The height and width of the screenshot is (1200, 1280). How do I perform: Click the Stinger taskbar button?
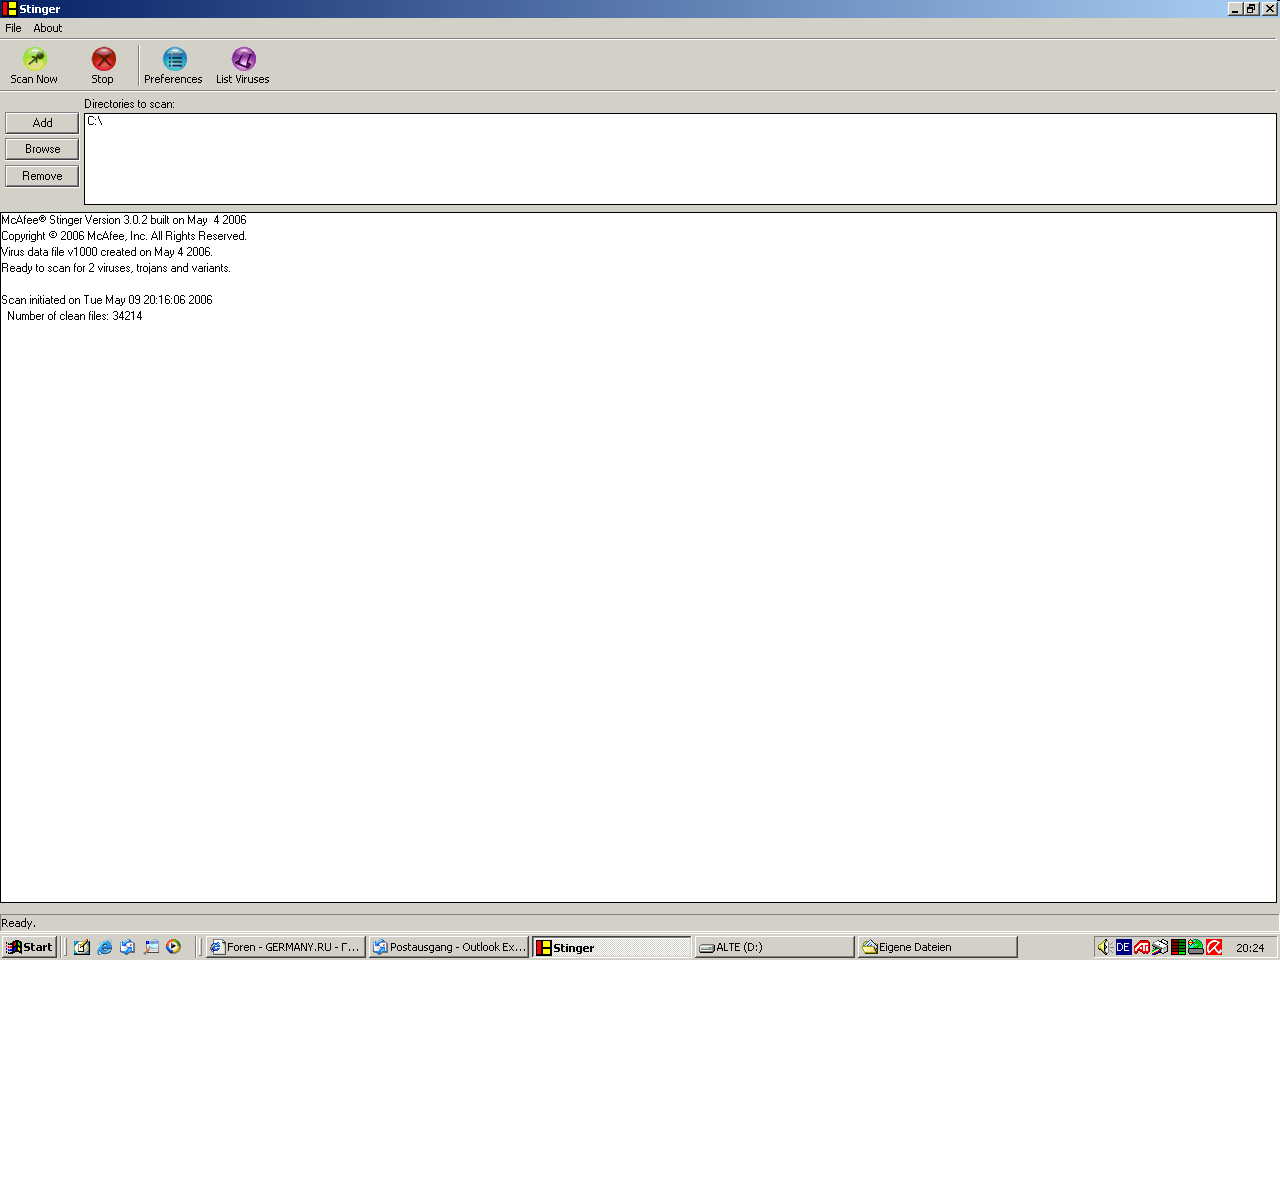(612, 947)
